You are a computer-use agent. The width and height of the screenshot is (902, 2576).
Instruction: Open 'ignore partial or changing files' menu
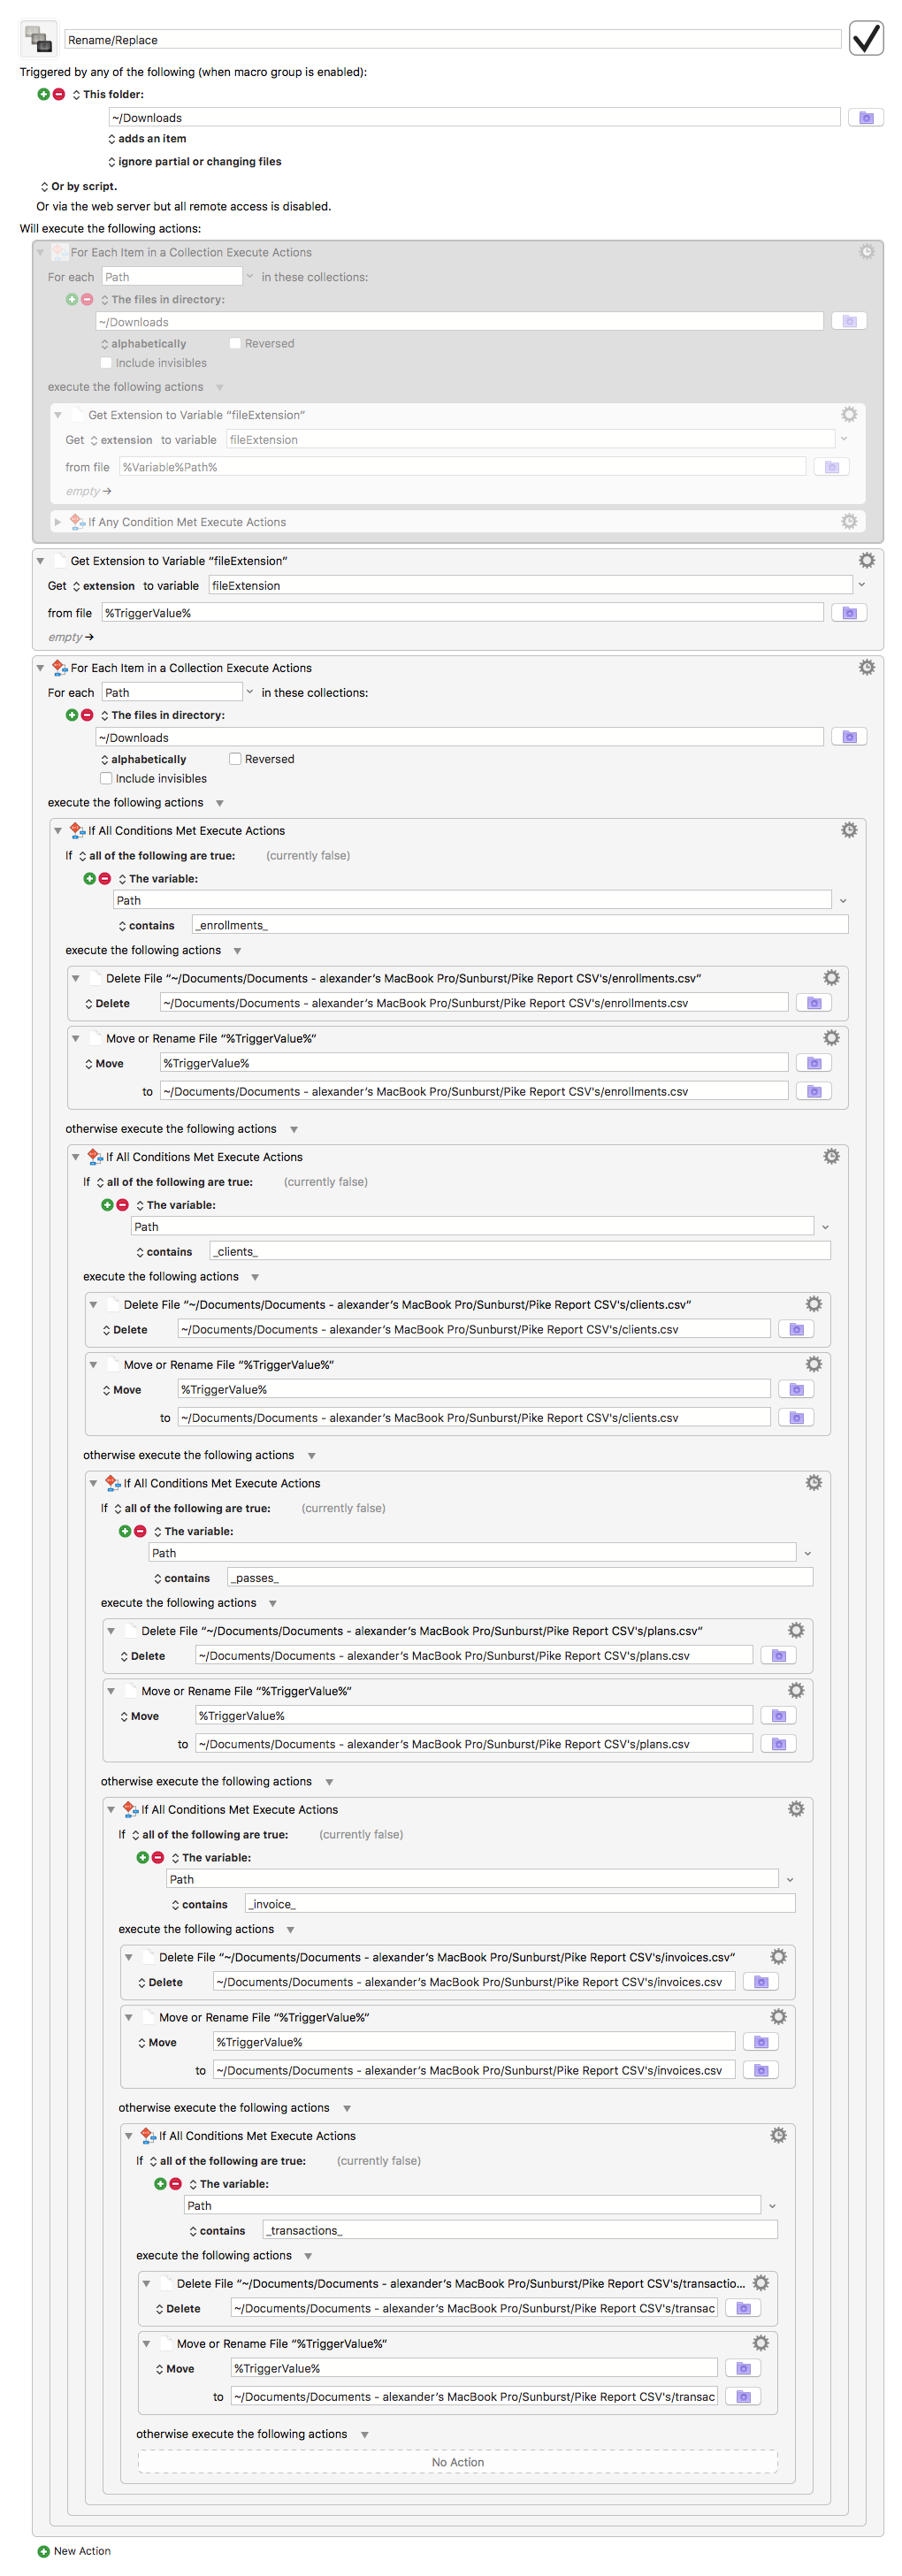194,162
